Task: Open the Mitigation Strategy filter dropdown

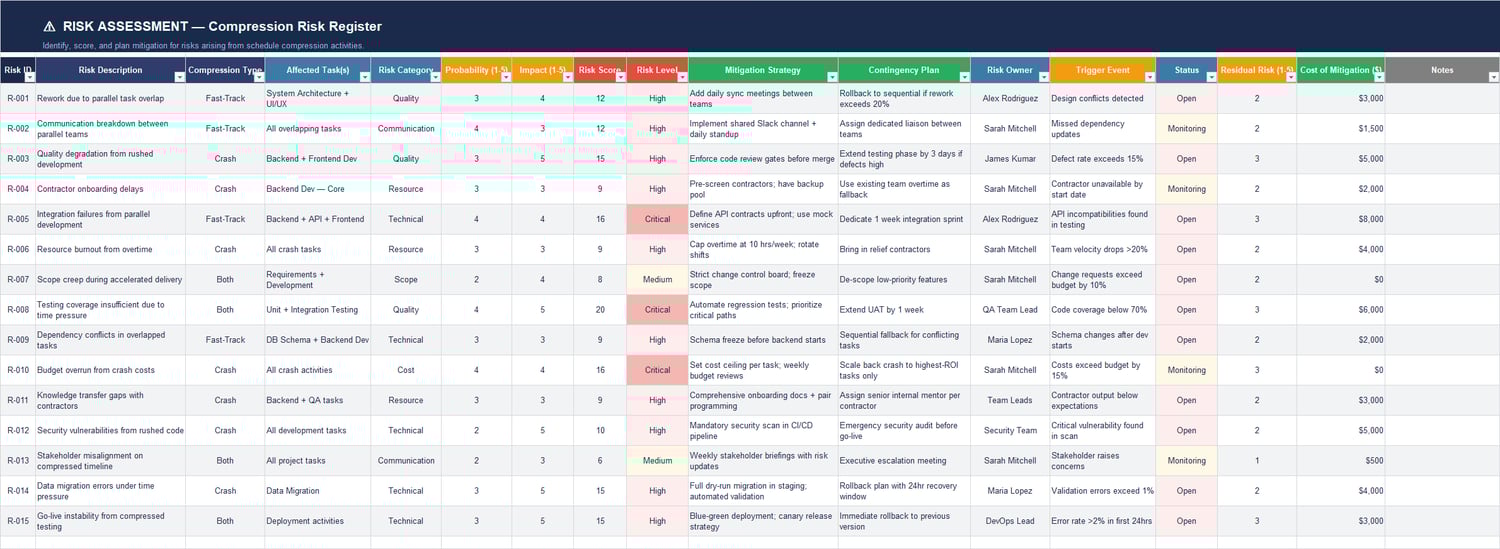Action: tap(831, 76)
